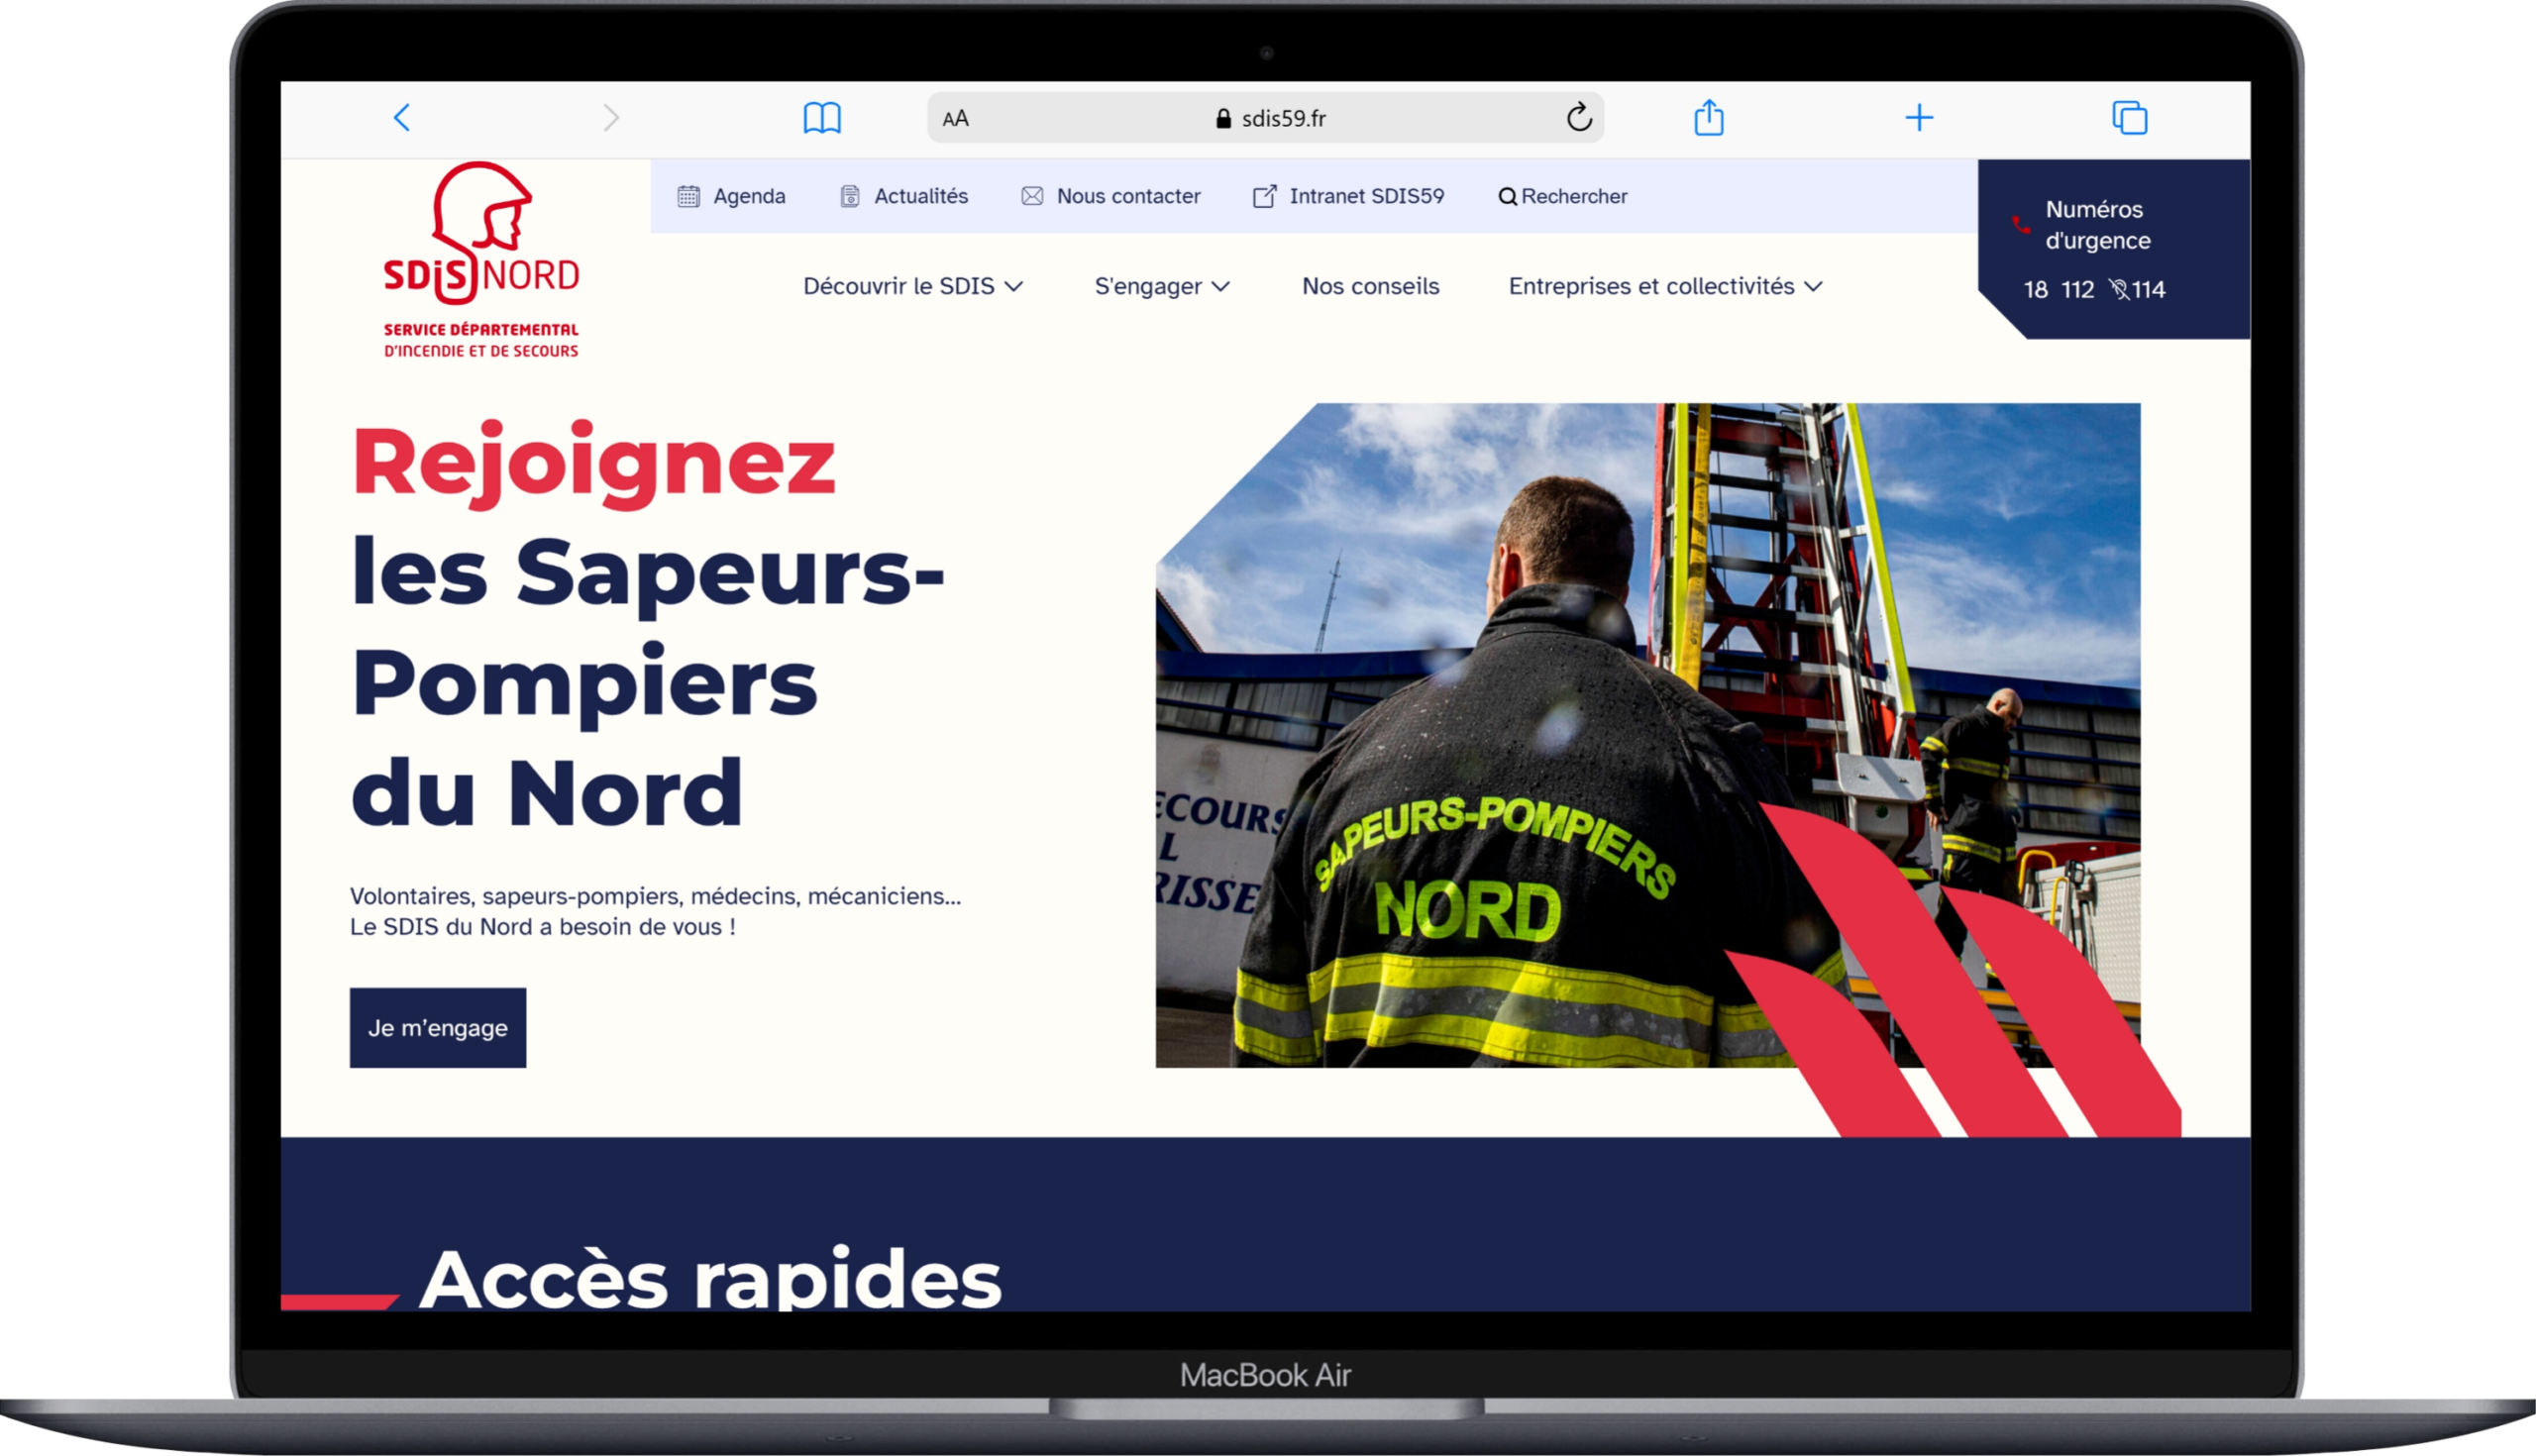Click the Safari forward arrow
This screenshot has height=1456, width=2536.
point(611,118)
